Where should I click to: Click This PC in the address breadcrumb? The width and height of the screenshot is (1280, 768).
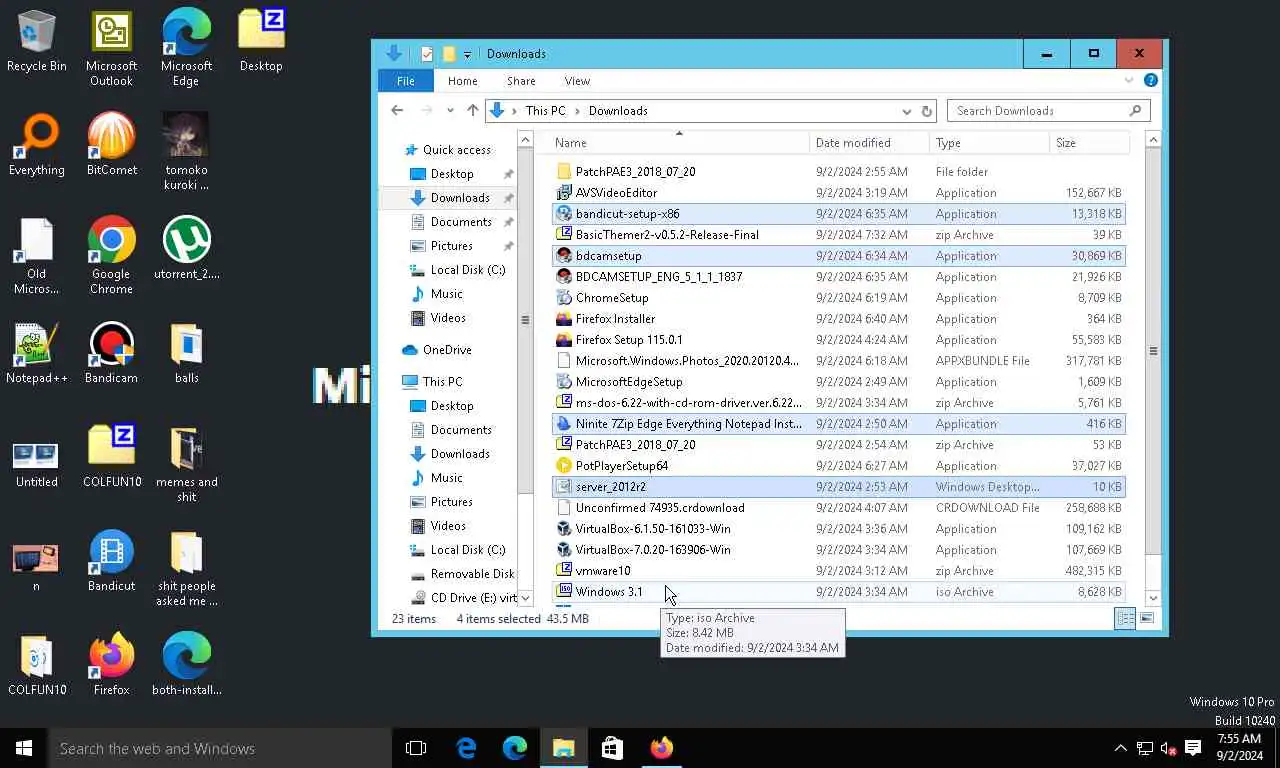pyautogui.click(x=545, y=111)
